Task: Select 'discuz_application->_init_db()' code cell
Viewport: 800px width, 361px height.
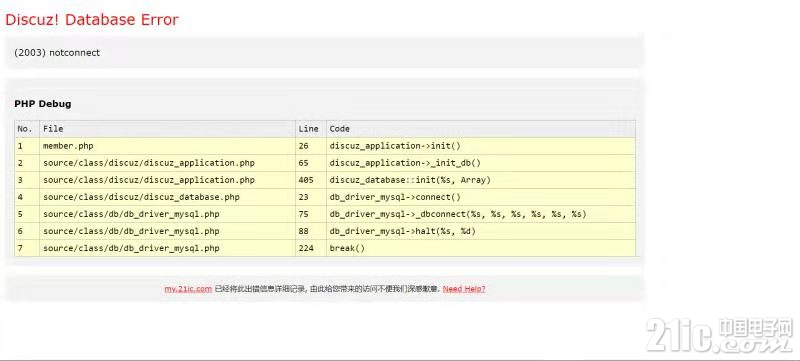Action: click(481, 163)
